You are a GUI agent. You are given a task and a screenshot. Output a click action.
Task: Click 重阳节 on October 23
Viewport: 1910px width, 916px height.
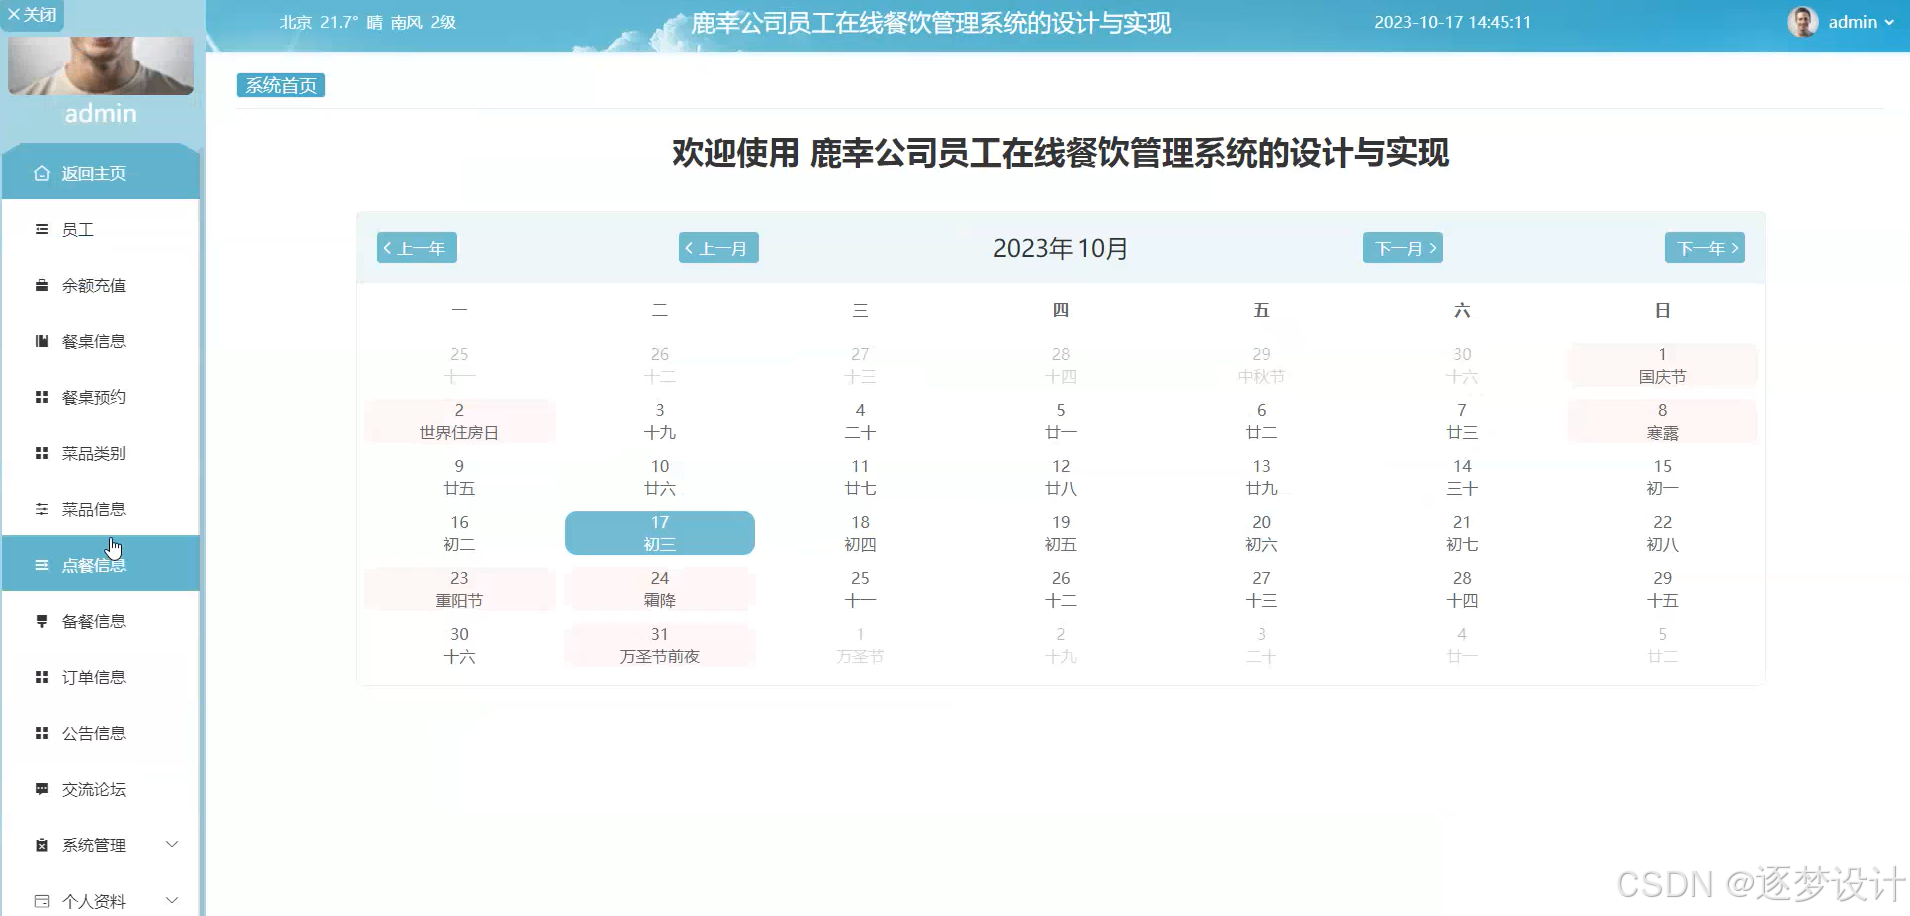coord(458,588)
